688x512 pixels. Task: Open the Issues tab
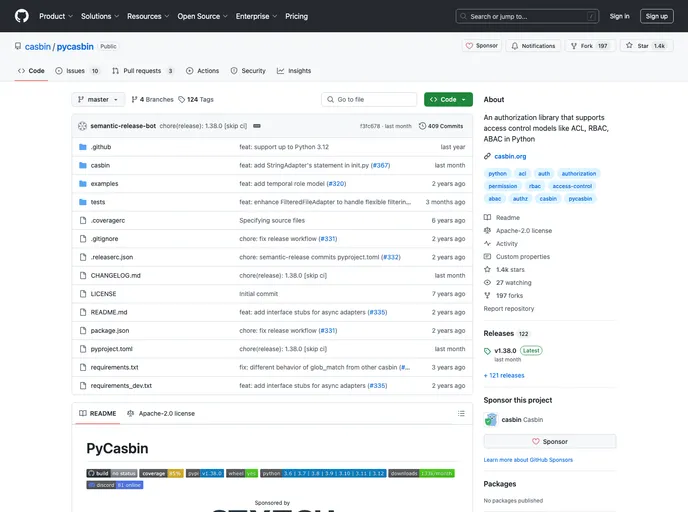point(77,71)
